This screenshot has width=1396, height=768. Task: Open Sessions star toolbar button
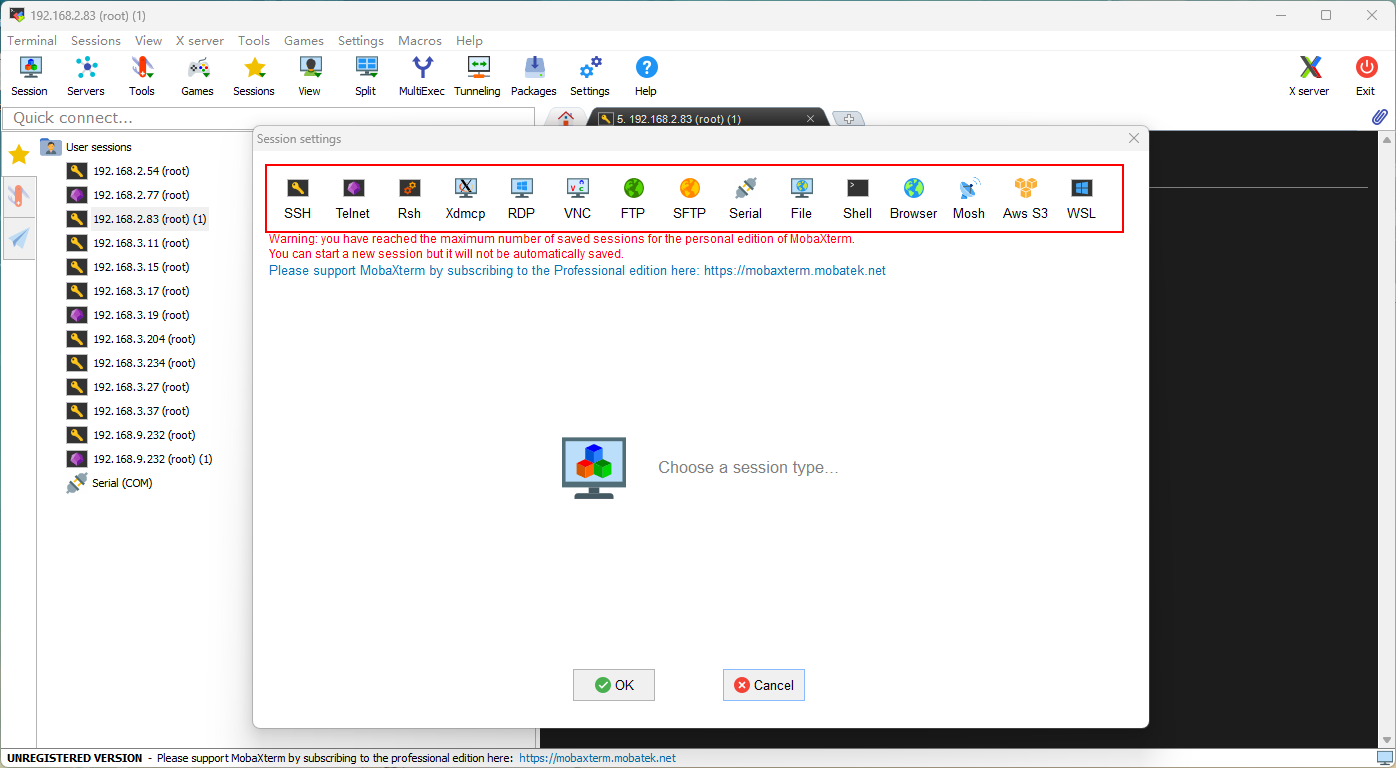(254, 77)
